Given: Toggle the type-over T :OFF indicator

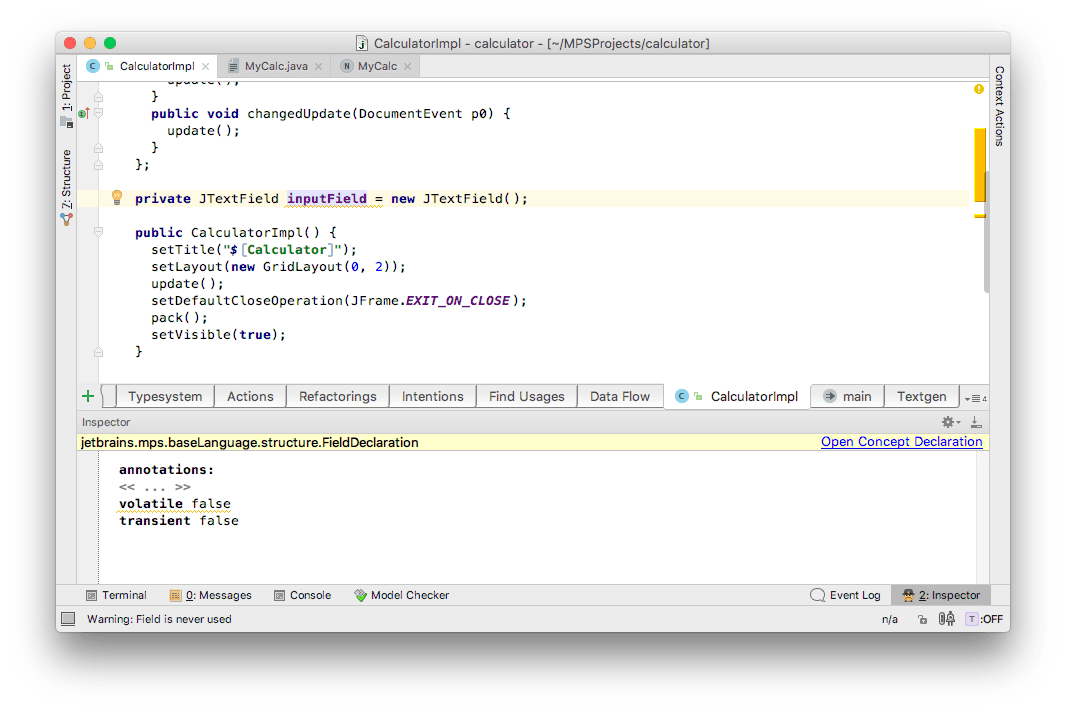Looking at the screenshot, I should [x=984, y=619].
